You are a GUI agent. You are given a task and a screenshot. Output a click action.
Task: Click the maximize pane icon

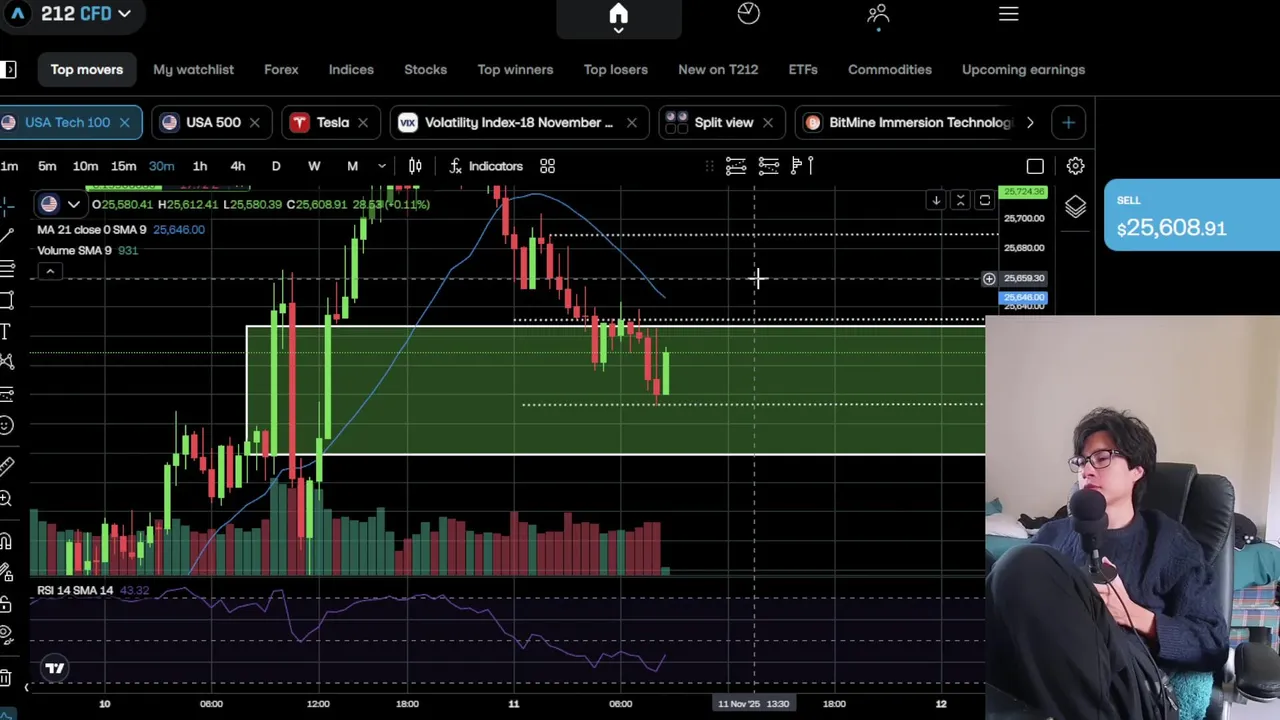[984, 201]
